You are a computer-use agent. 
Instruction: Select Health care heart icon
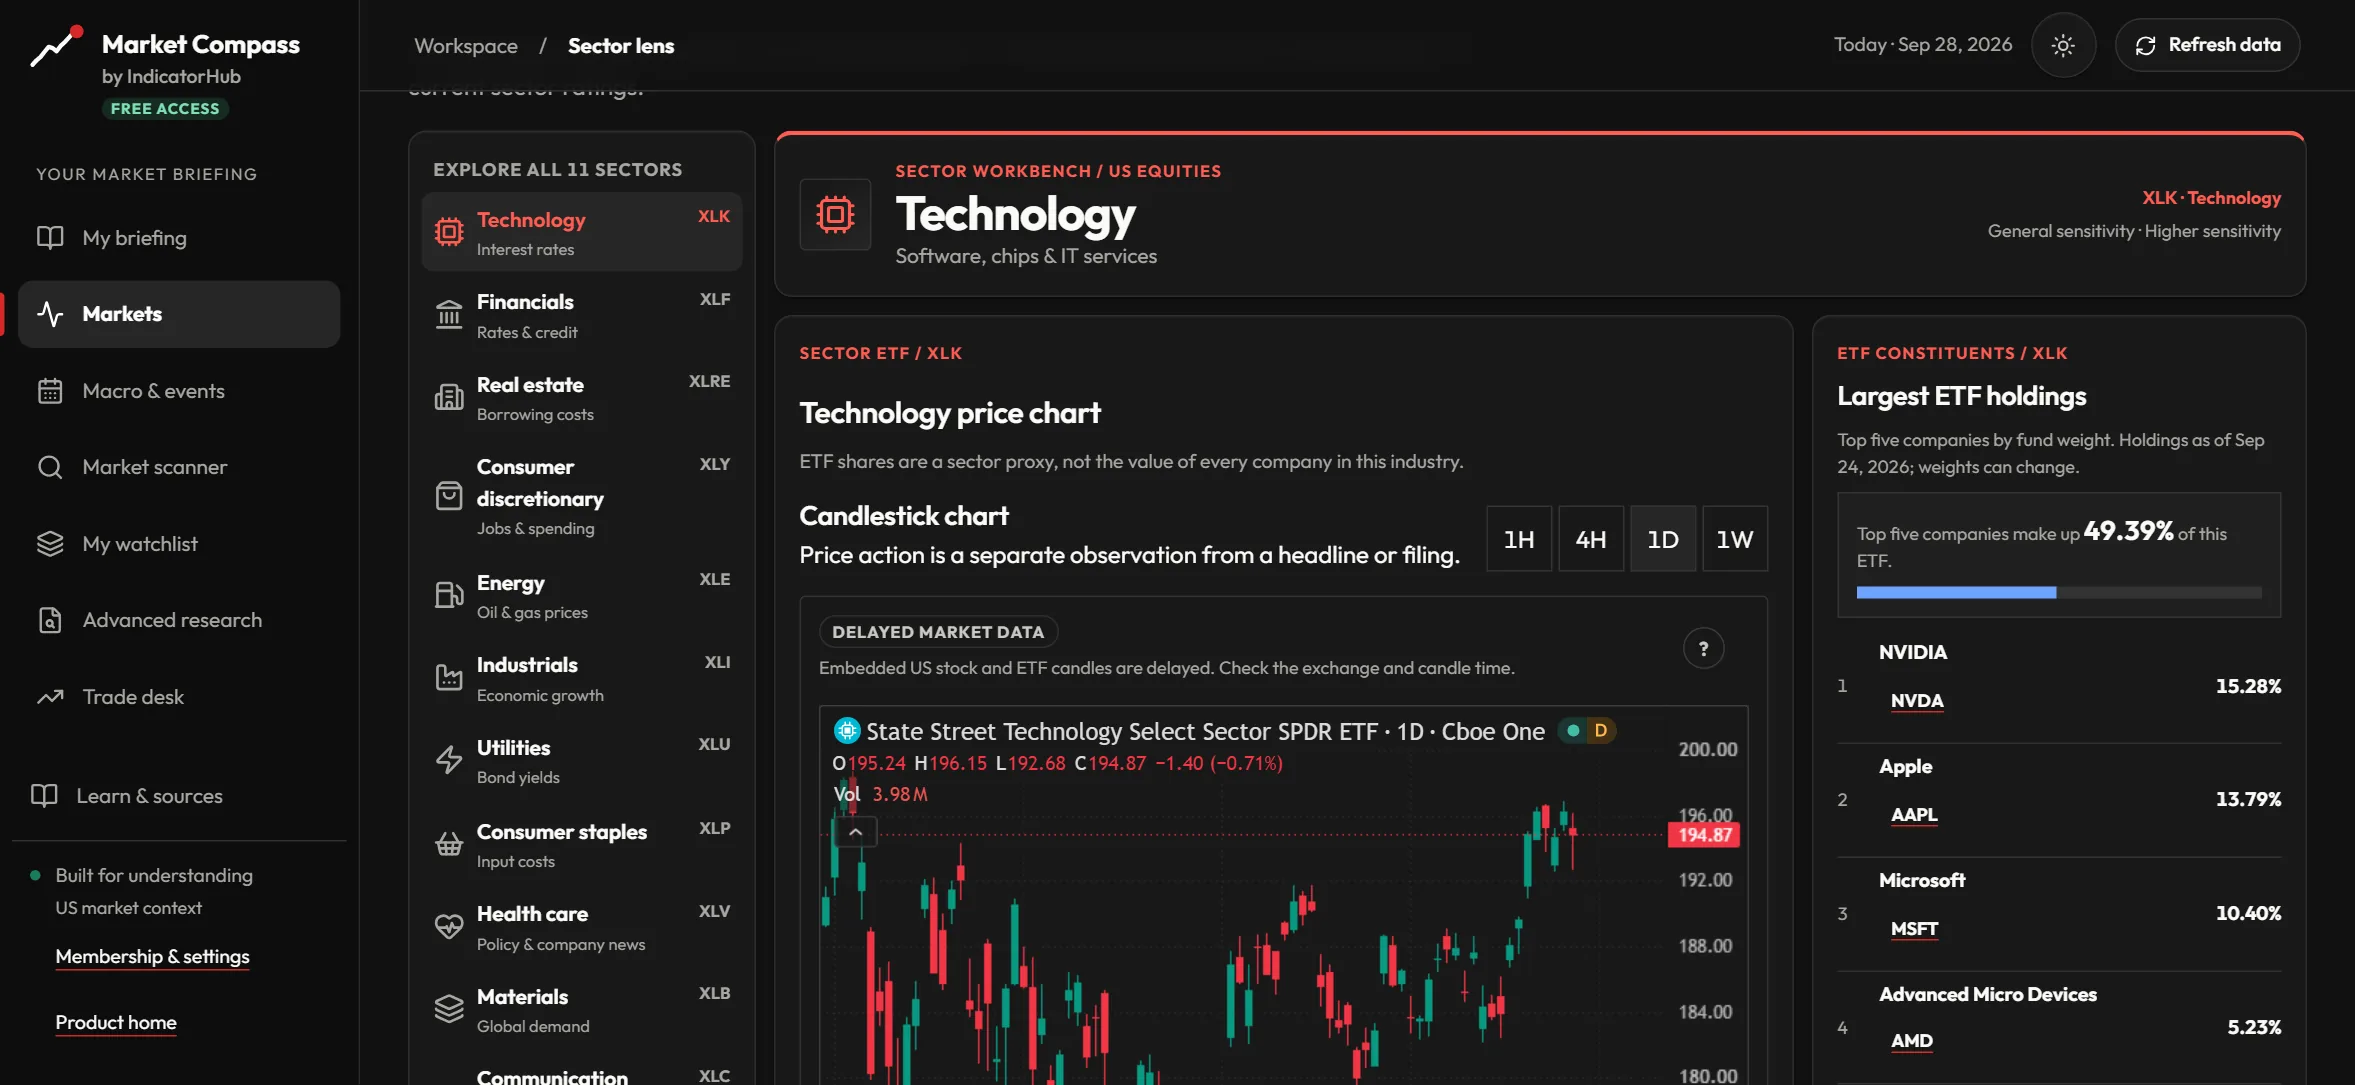449,927
